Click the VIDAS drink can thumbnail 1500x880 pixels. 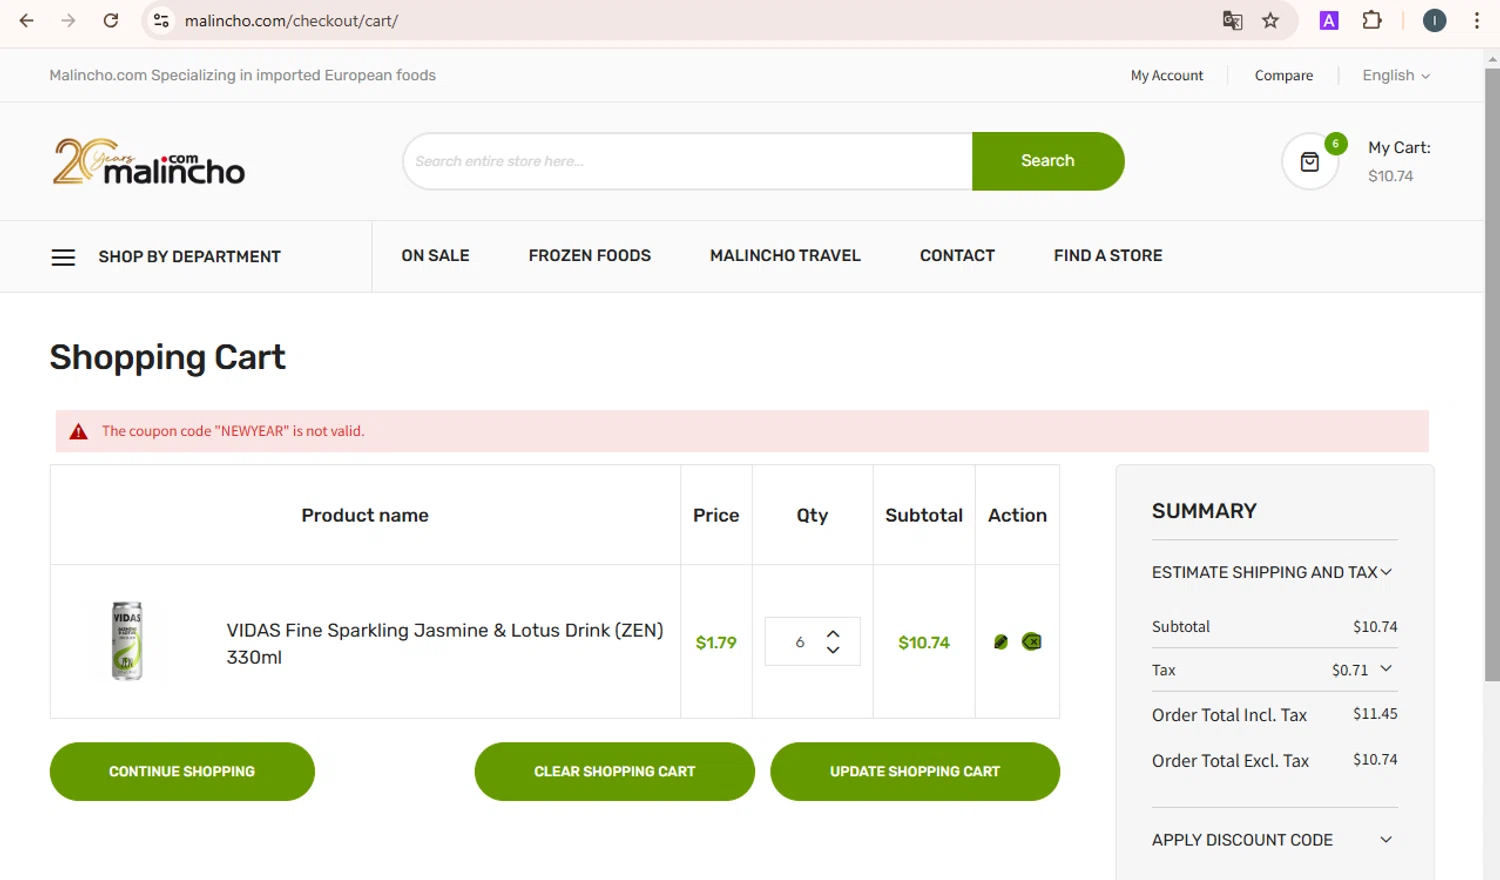point(127,641)
